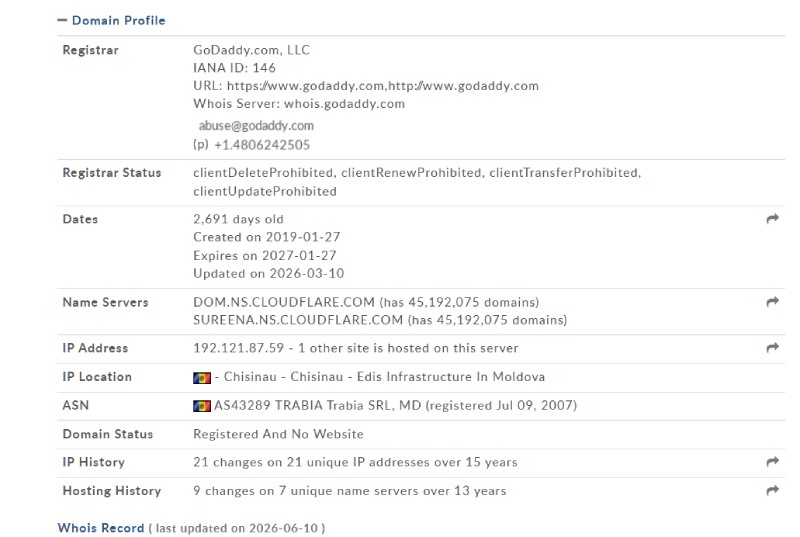Click the 2,691 days old text
This screenshot has width=800, height=537.
coord(238,219)
